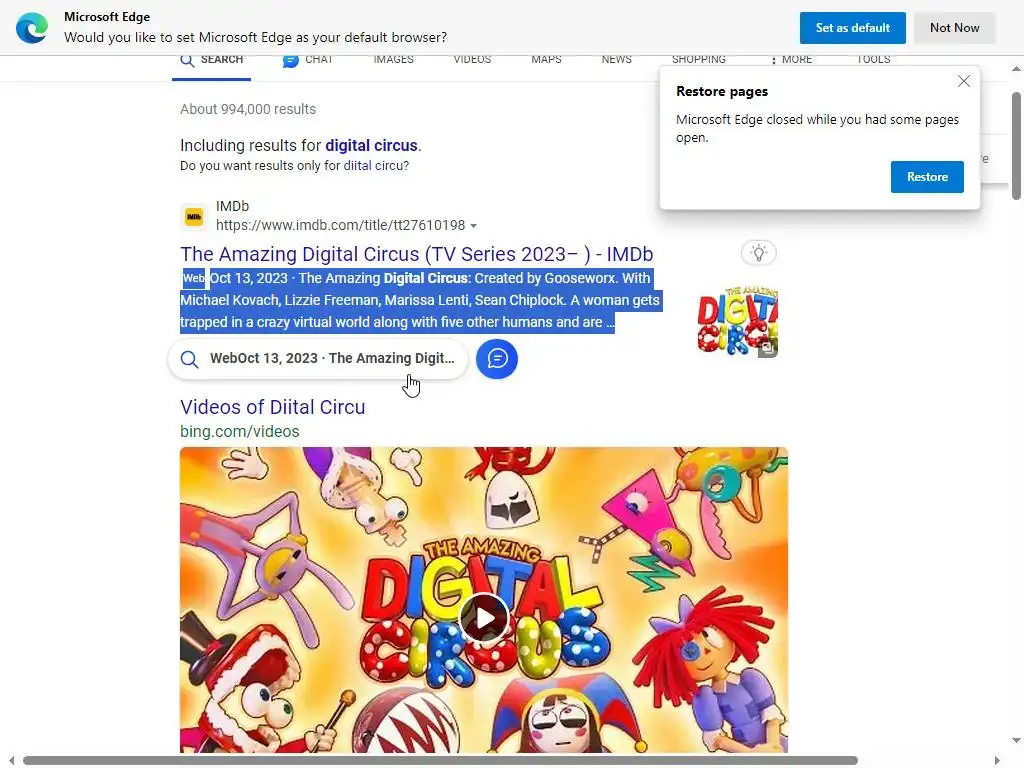Click magnifier icon in selection popup
This screenshot has width=1024, height=768.
click(x=189, y=359)
